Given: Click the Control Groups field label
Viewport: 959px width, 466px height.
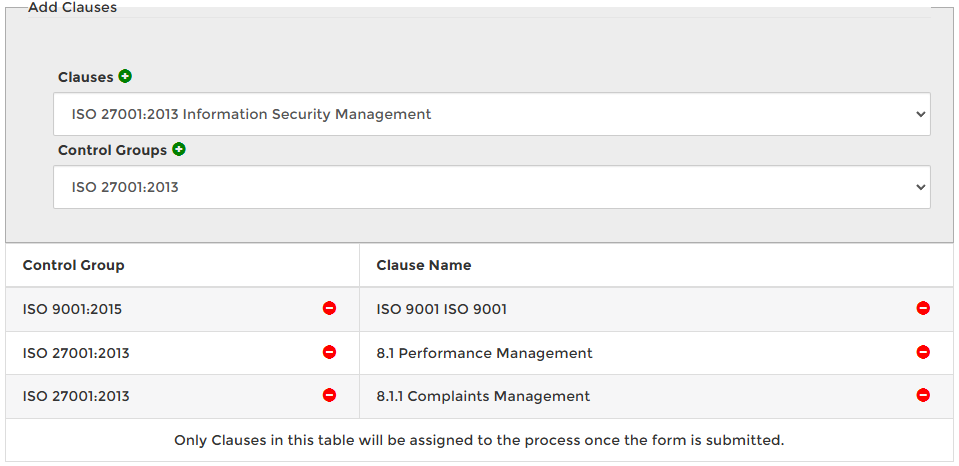Looking at the screenshot, I should (112, 150).
